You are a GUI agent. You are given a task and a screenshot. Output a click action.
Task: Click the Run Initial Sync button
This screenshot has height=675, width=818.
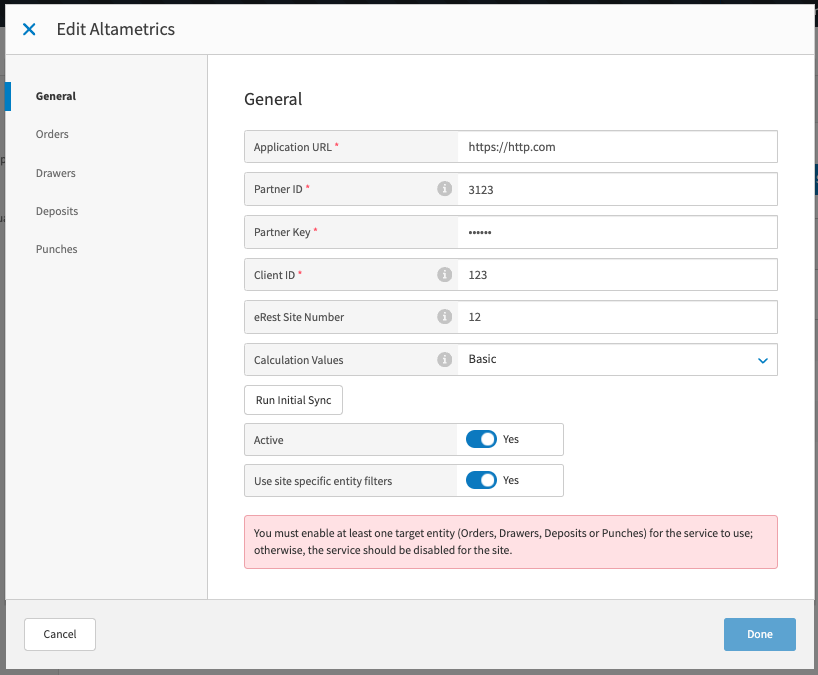pyautogui.click(x=293, y=399)
